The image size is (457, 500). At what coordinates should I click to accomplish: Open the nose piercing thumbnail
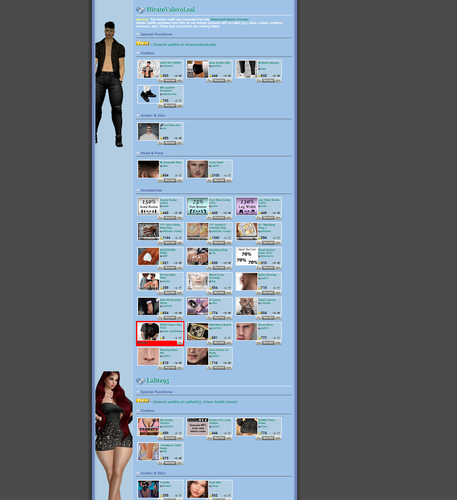148,356
